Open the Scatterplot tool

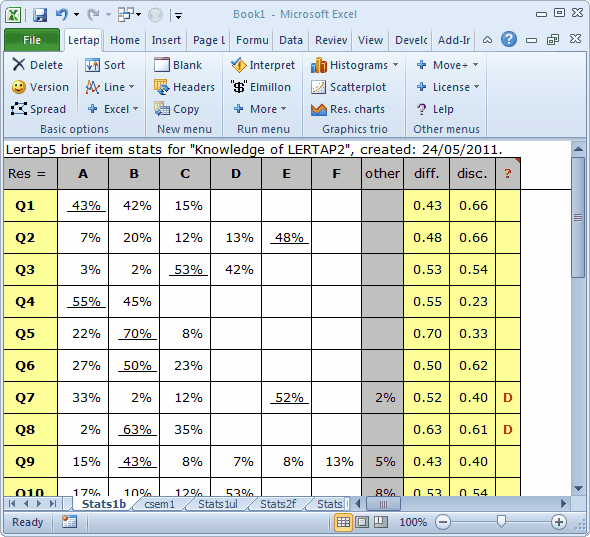coord(348,87)
